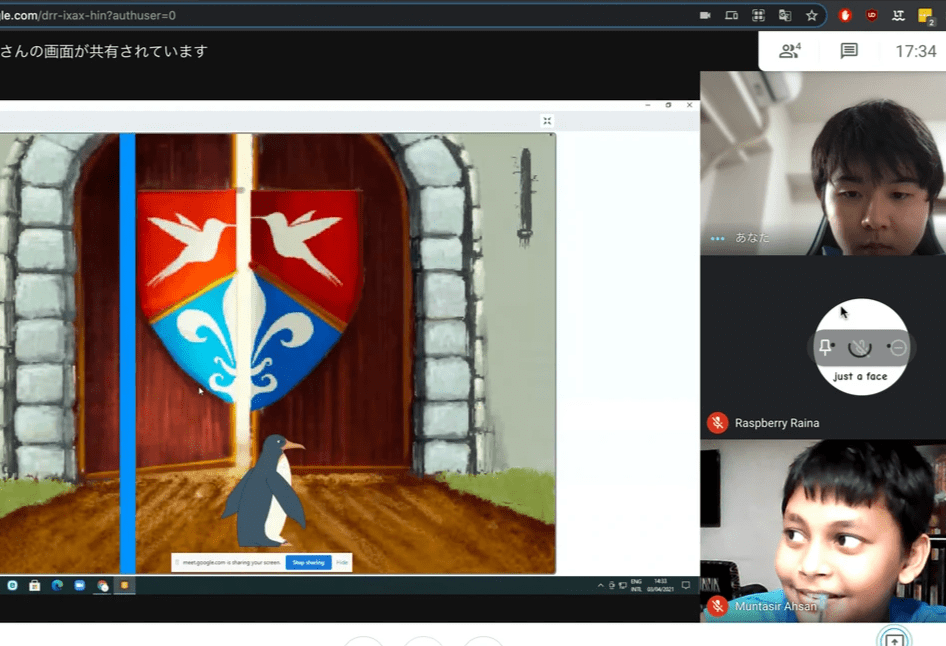This screenshot has height=646, width=946.
Task: Click ENG language indicator in shared taskbar
Action: click(x=636, y=585)
